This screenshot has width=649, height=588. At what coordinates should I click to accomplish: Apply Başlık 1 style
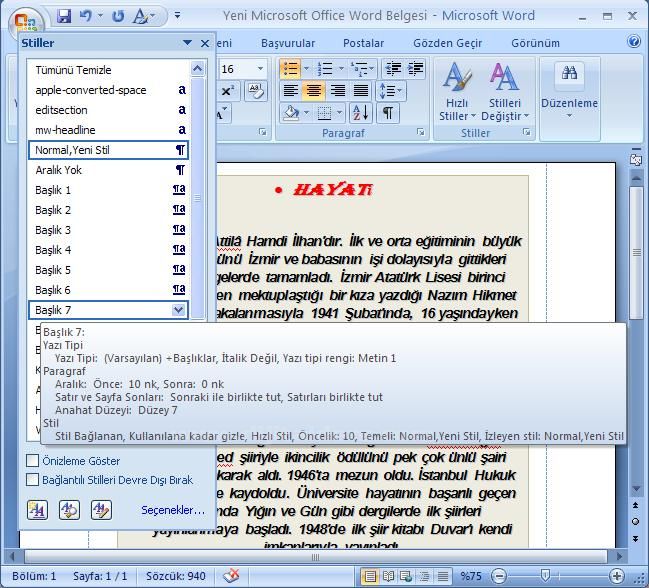[108, 190]
